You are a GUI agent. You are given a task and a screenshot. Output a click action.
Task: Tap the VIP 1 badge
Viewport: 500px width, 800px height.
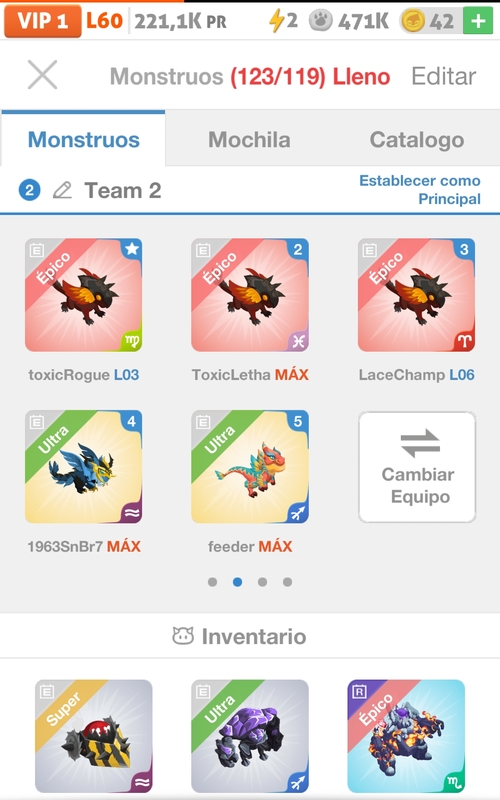click(x=43, y=21)
